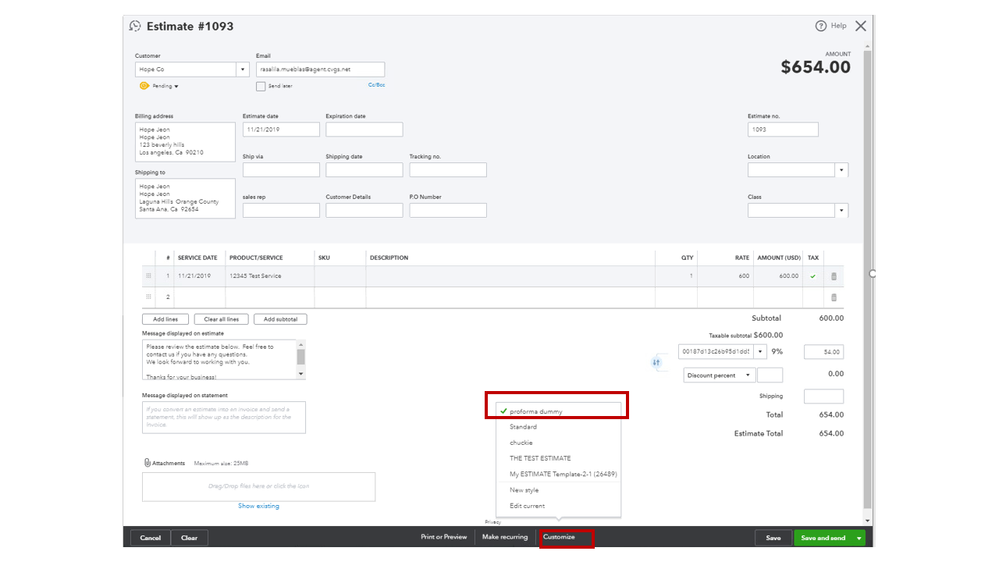
Task: Click the trash icon on line 2
Action: coord(834,297)
